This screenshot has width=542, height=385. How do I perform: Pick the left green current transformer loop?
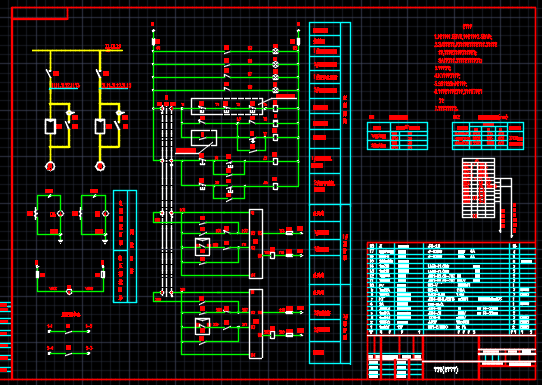point(49,215)
